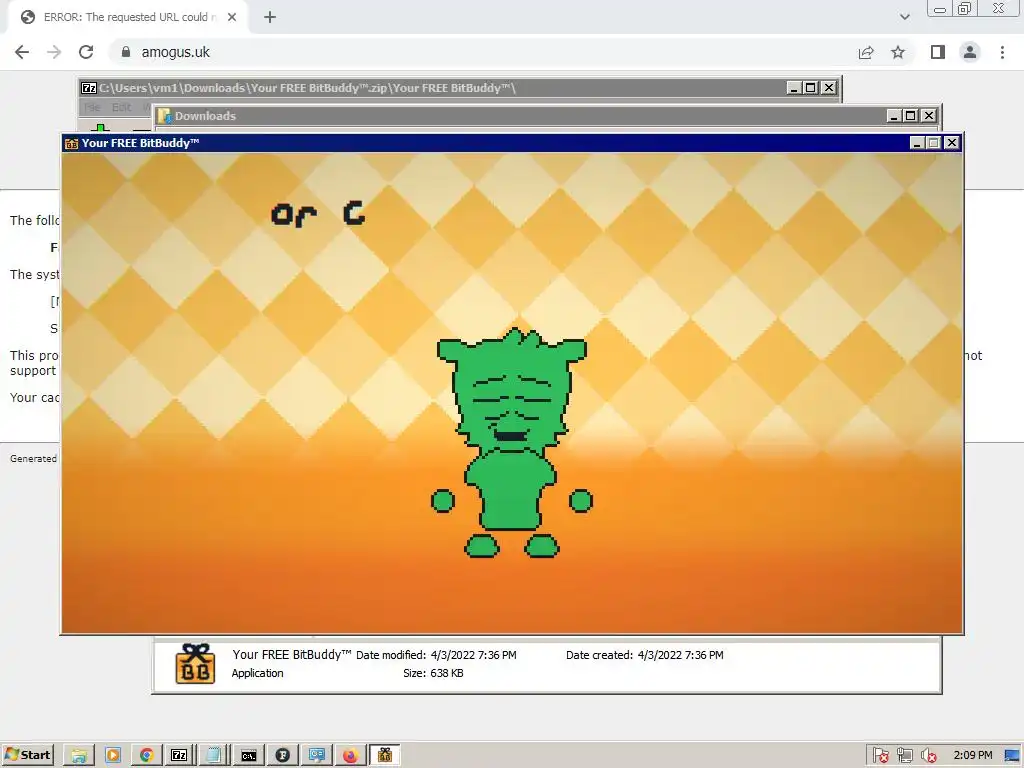
Task: Open Windows Explorer from taskbar
Action: coord(79,756)
